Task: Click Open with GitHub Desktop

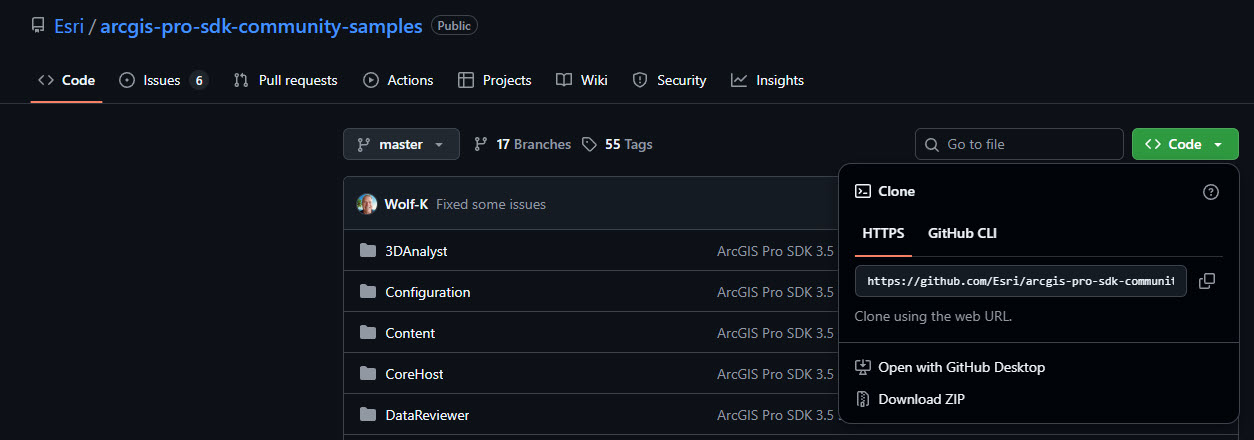Action: 961,367
